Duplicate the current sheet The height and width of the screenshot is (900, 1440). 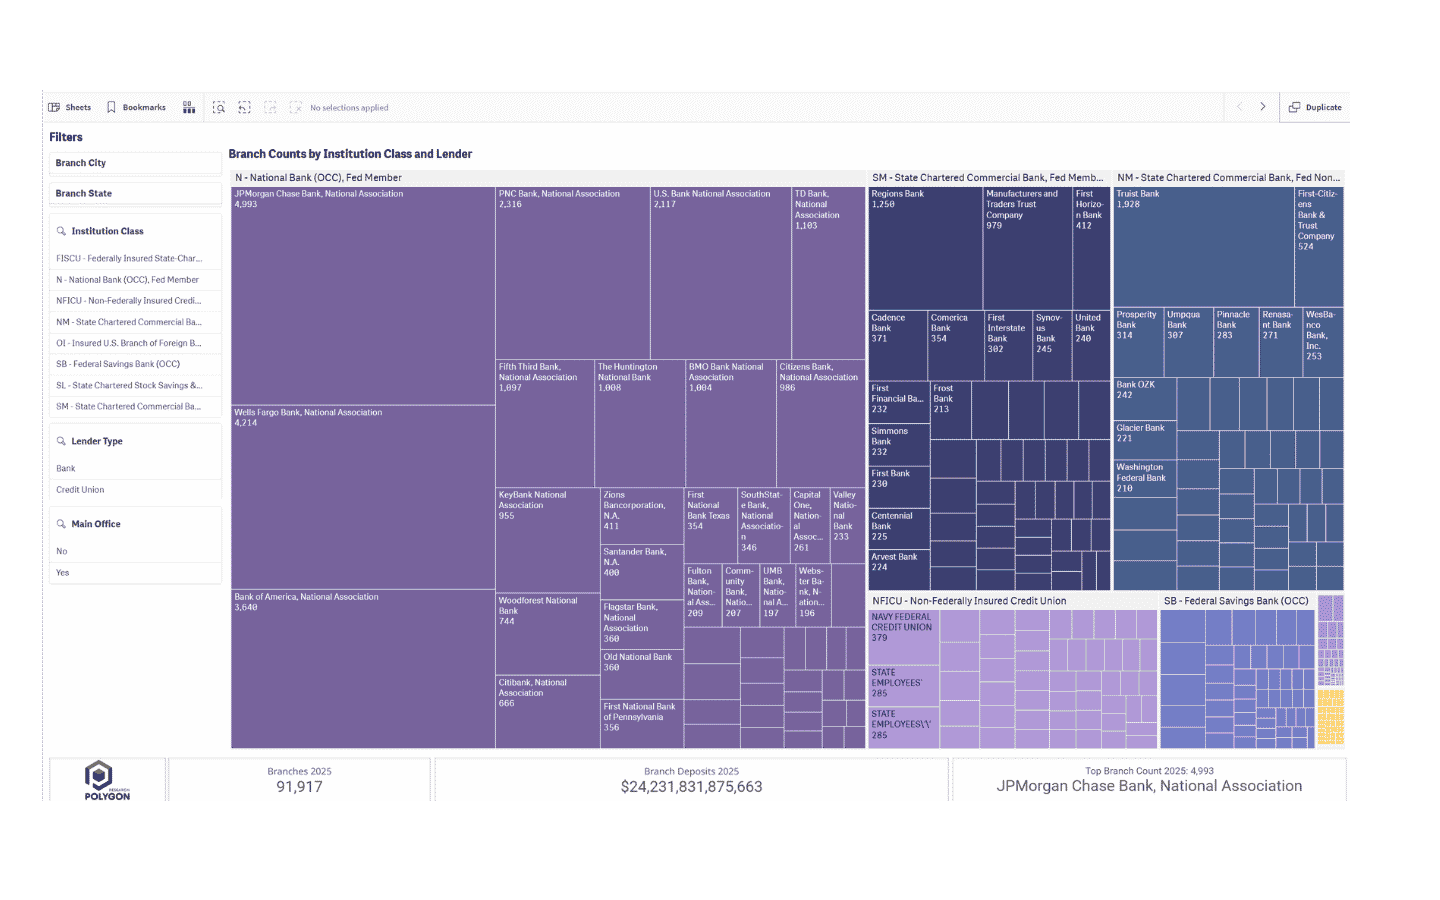pyautogui.click(x=1315, y=107)
